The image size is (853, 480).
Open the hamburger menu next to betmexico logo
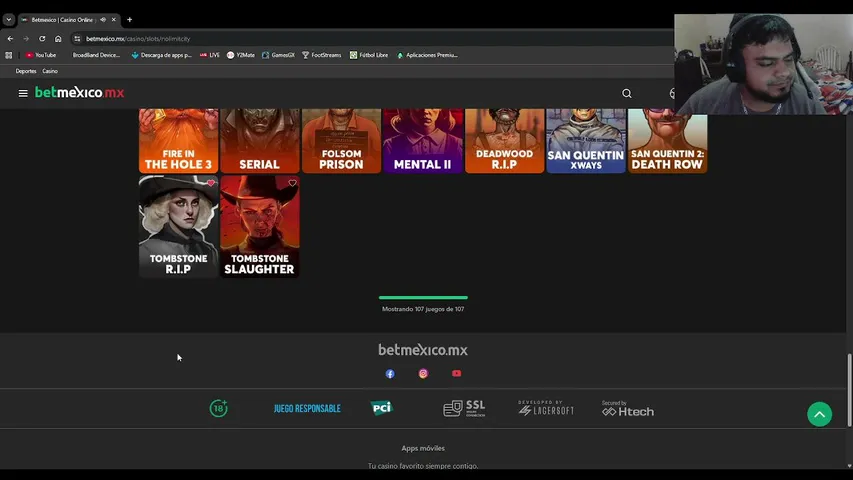click(23, 93)
